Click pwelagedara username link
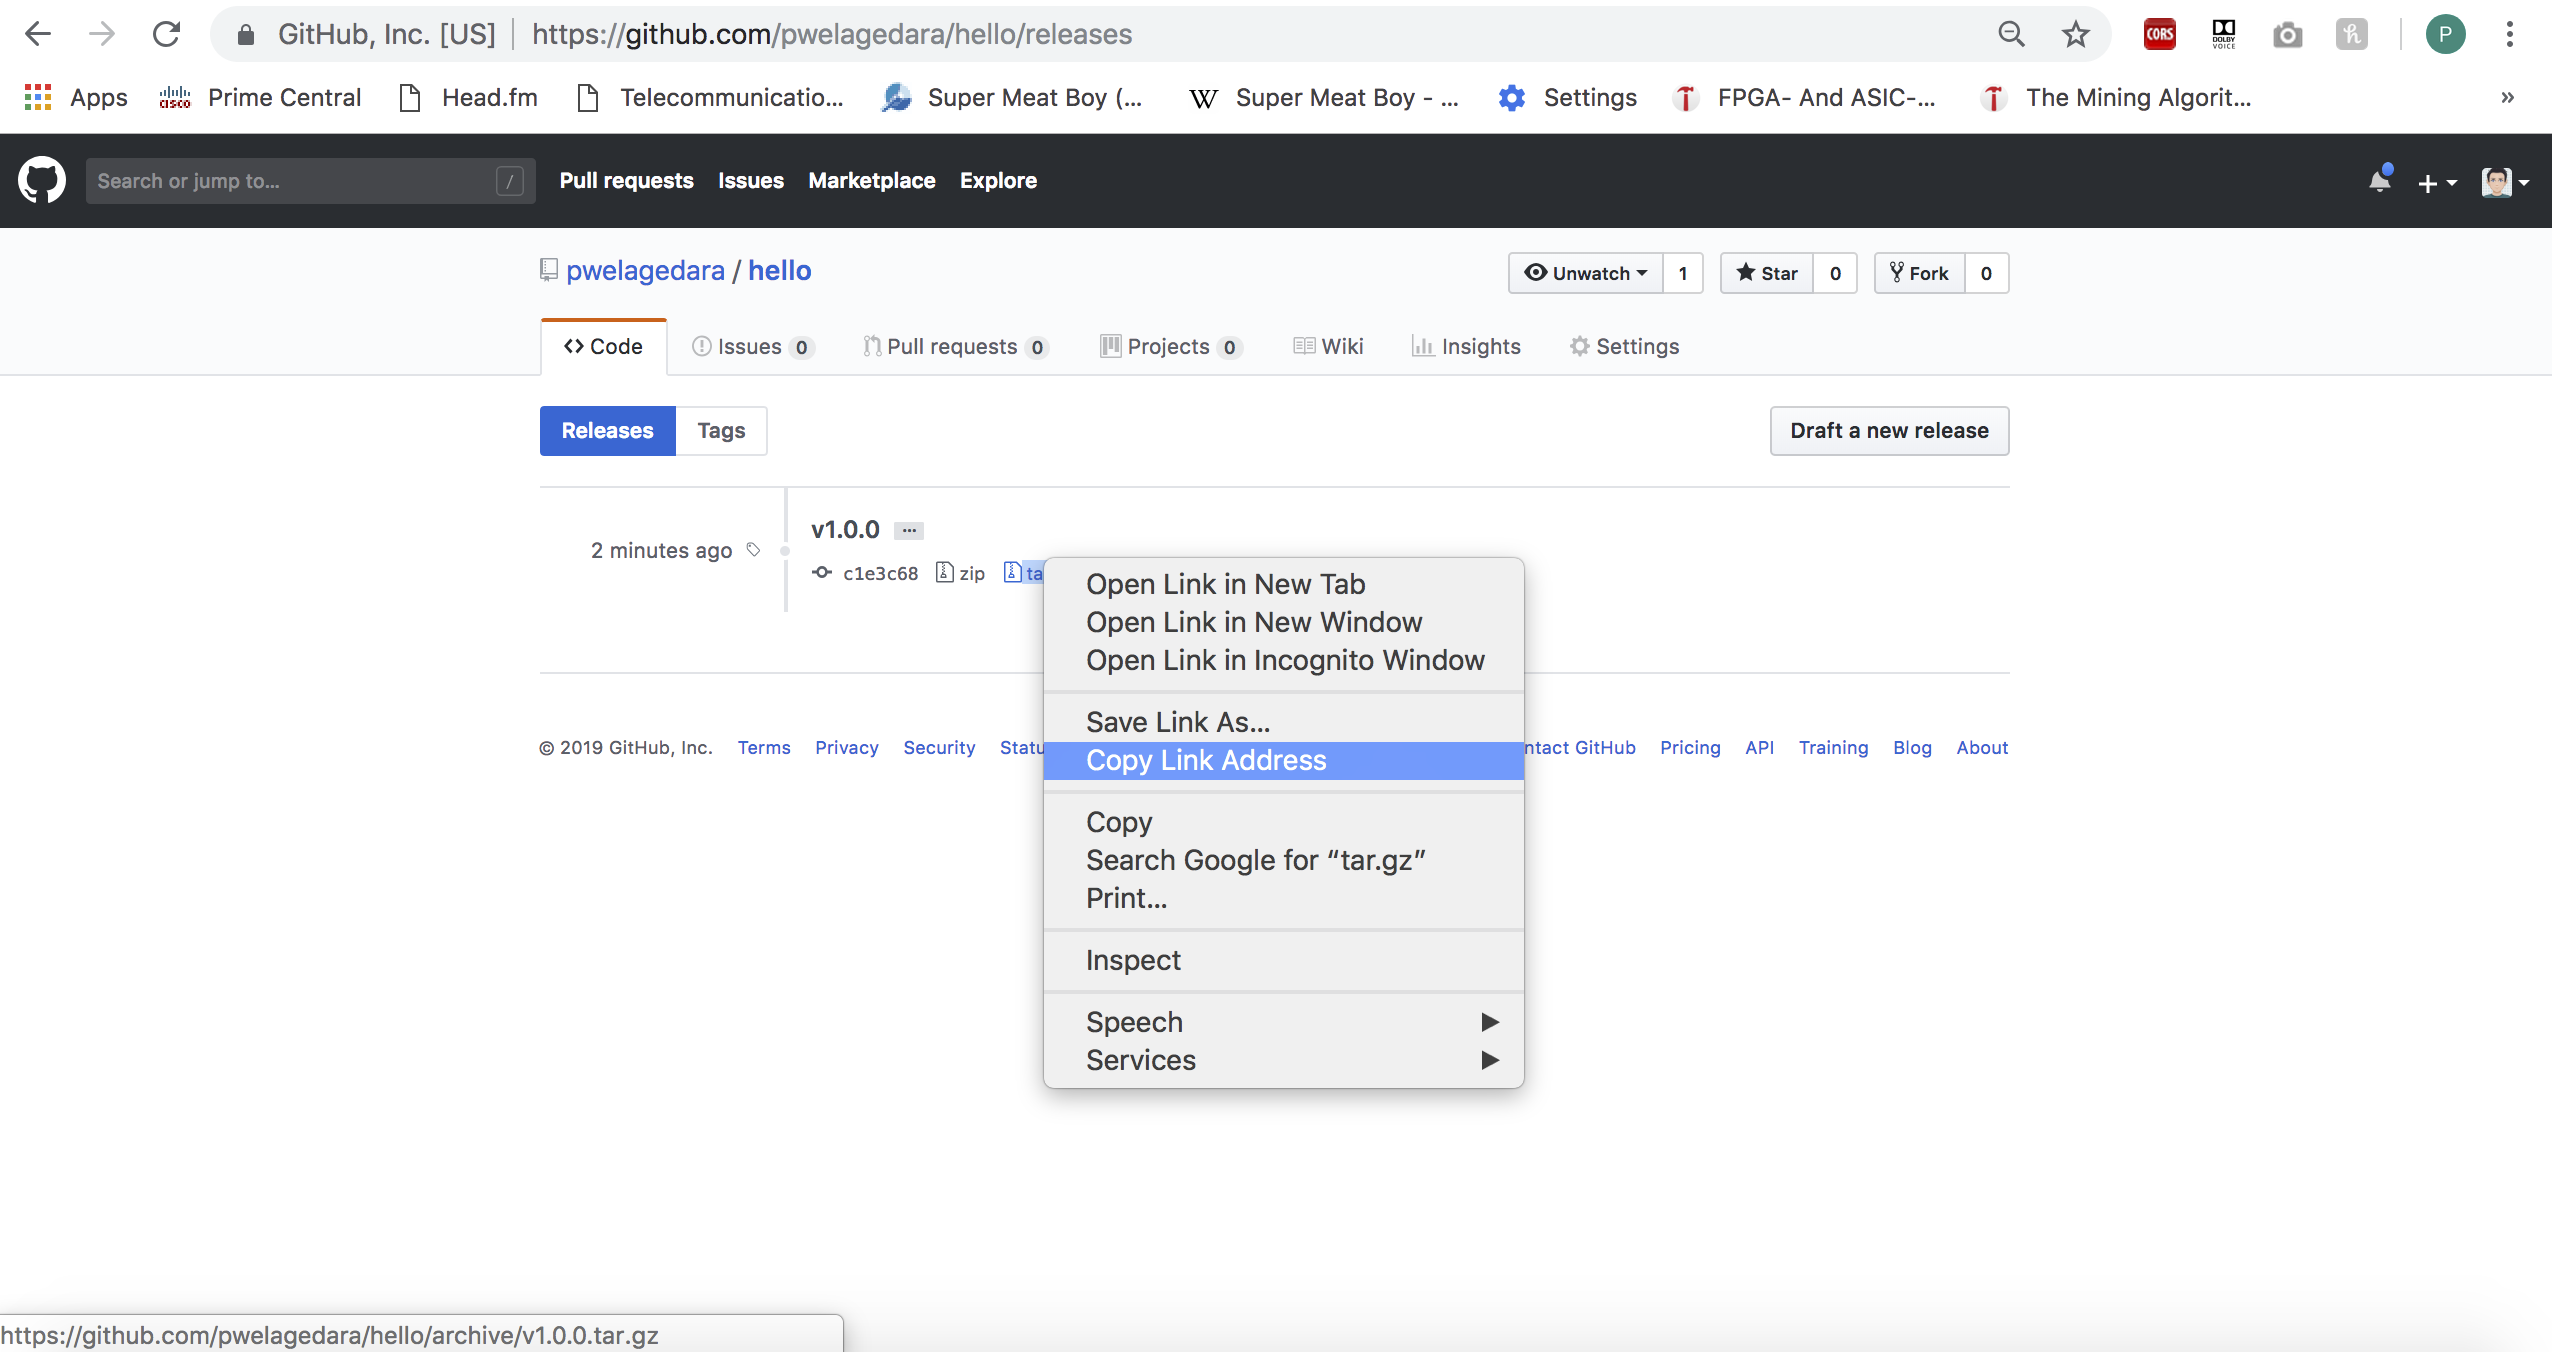This screenshot has width=2552, height=1352. 645,270
